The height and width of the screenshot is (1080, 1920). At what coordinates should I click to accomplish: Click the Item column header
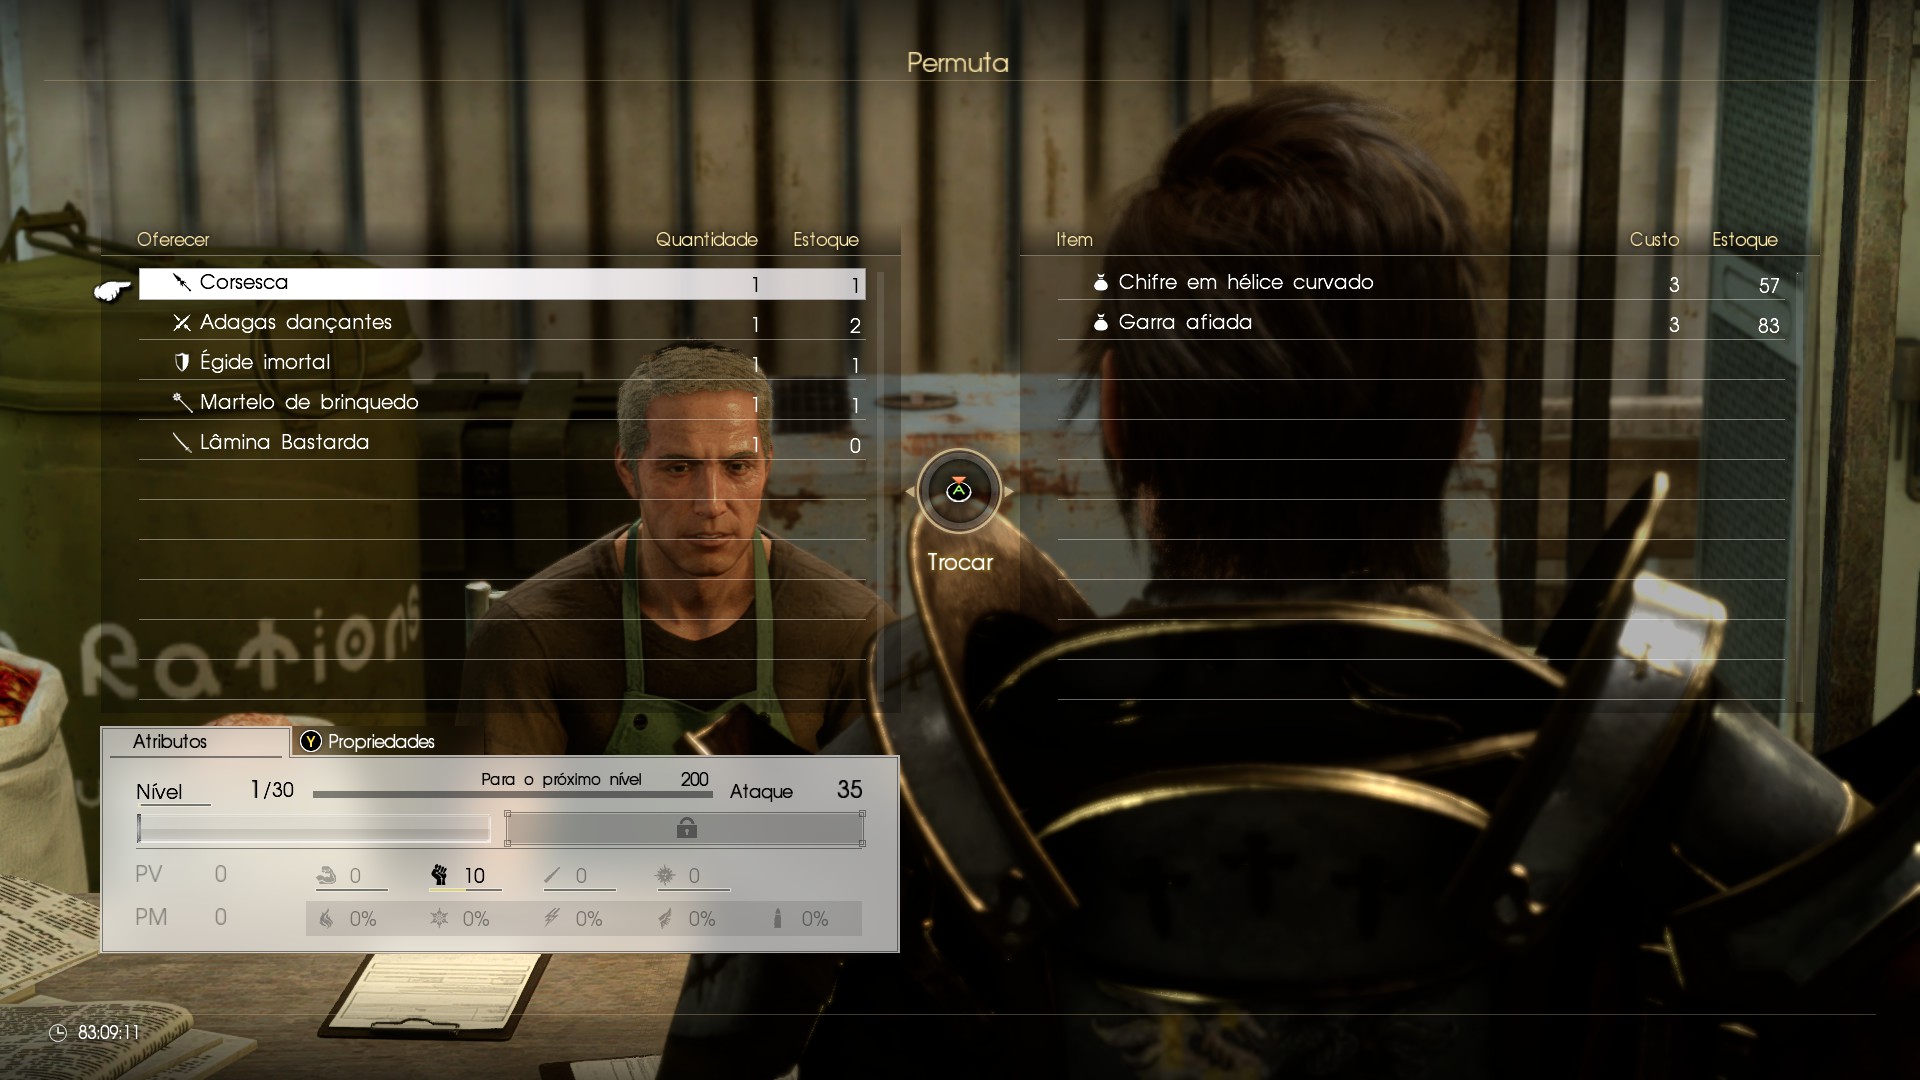coord(1074,239)
